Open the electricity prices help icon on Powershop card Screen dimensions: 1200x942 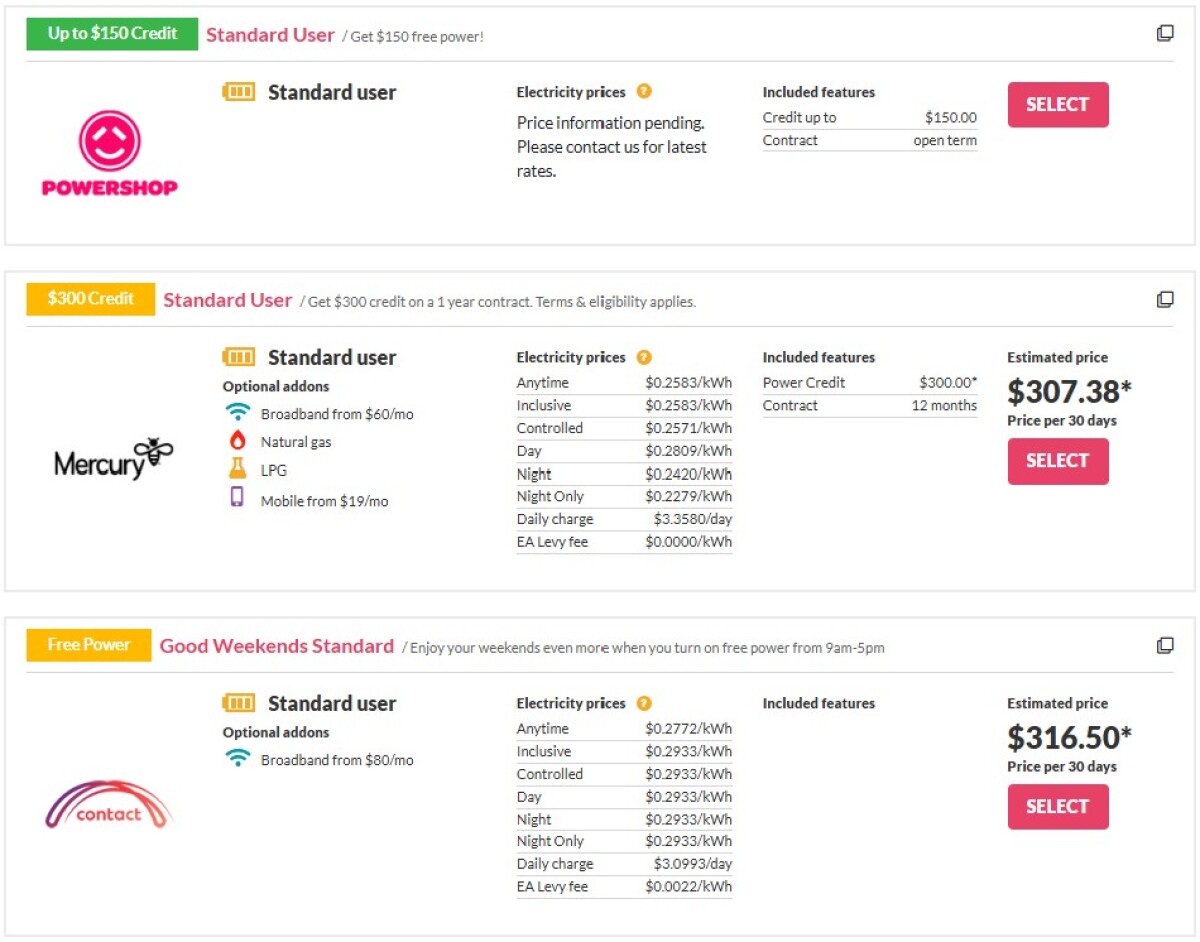644,91
